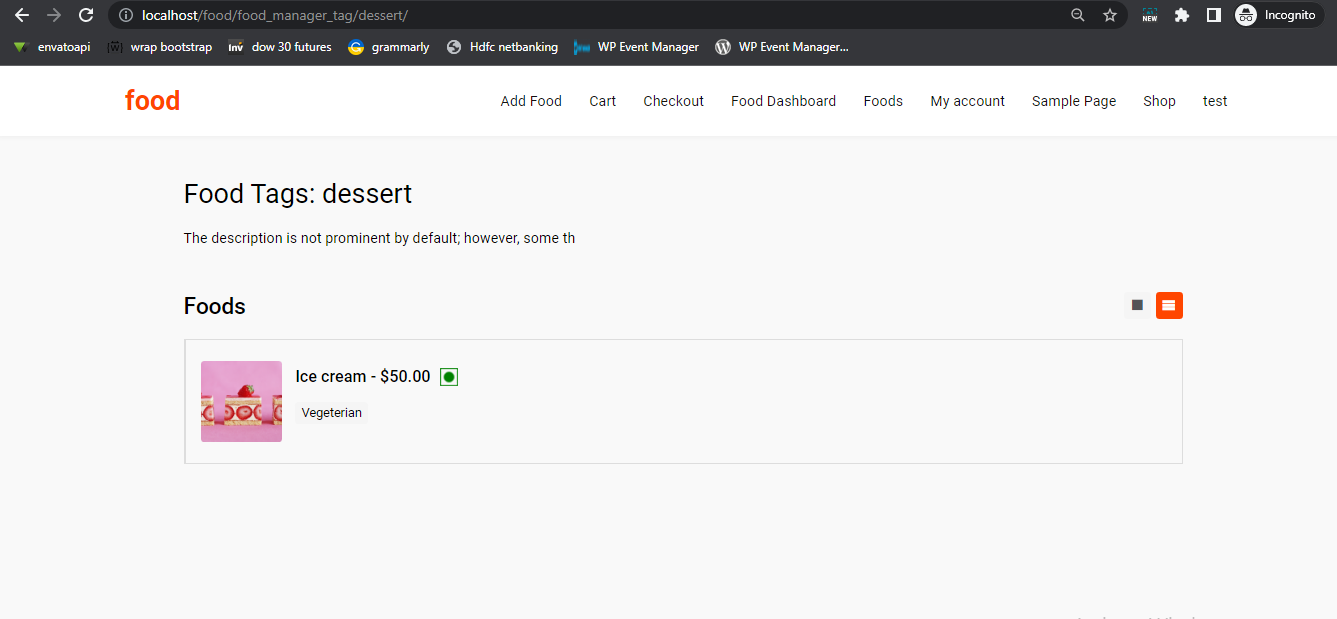Toggle the browser side panel icon
This screenshot has height=619, width=1337.
1213,15
